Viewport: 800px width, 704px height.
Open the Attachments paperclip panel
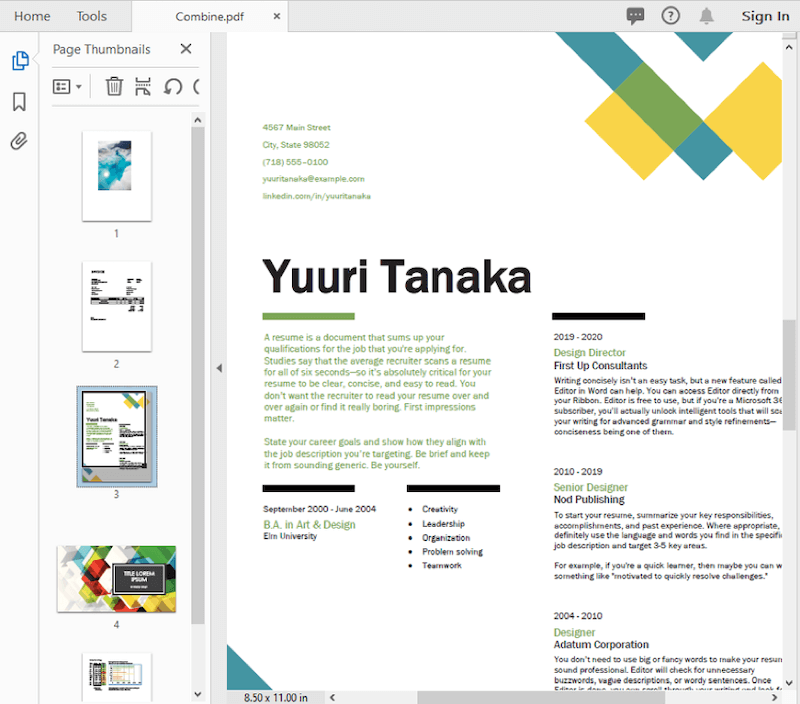[x=19, y=141]
